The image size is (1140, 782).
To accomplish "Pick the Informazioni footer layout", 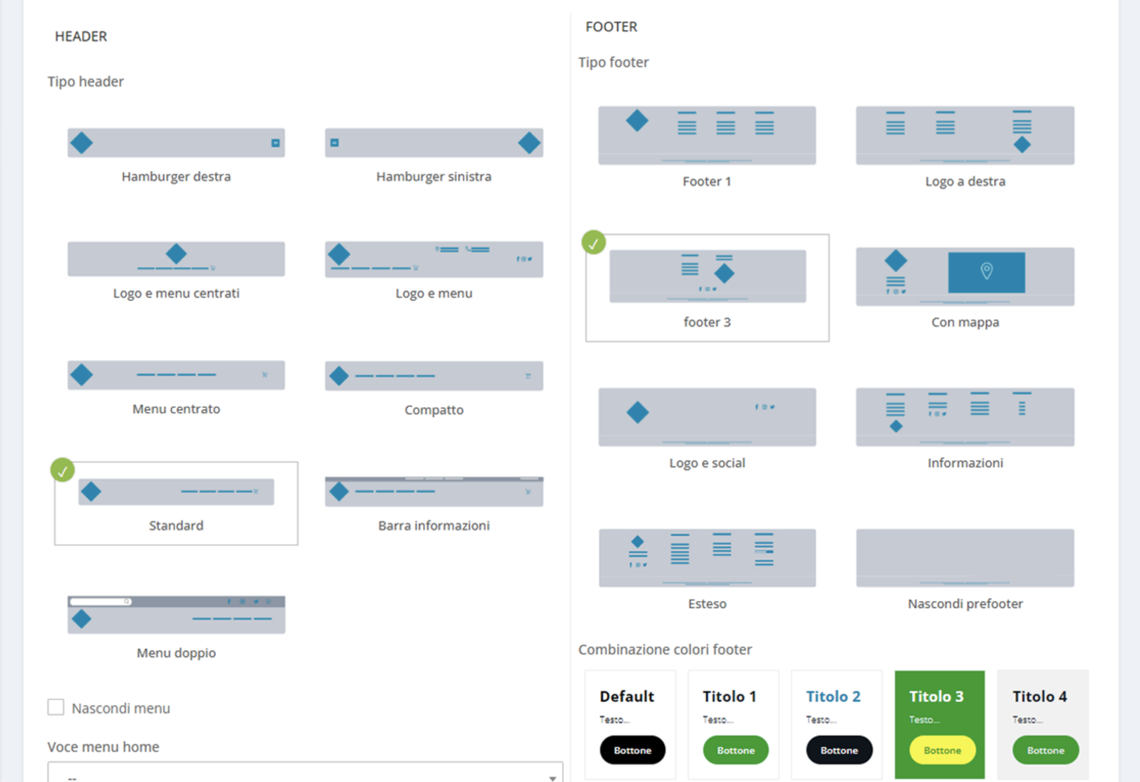I will [x=964, y=416].
